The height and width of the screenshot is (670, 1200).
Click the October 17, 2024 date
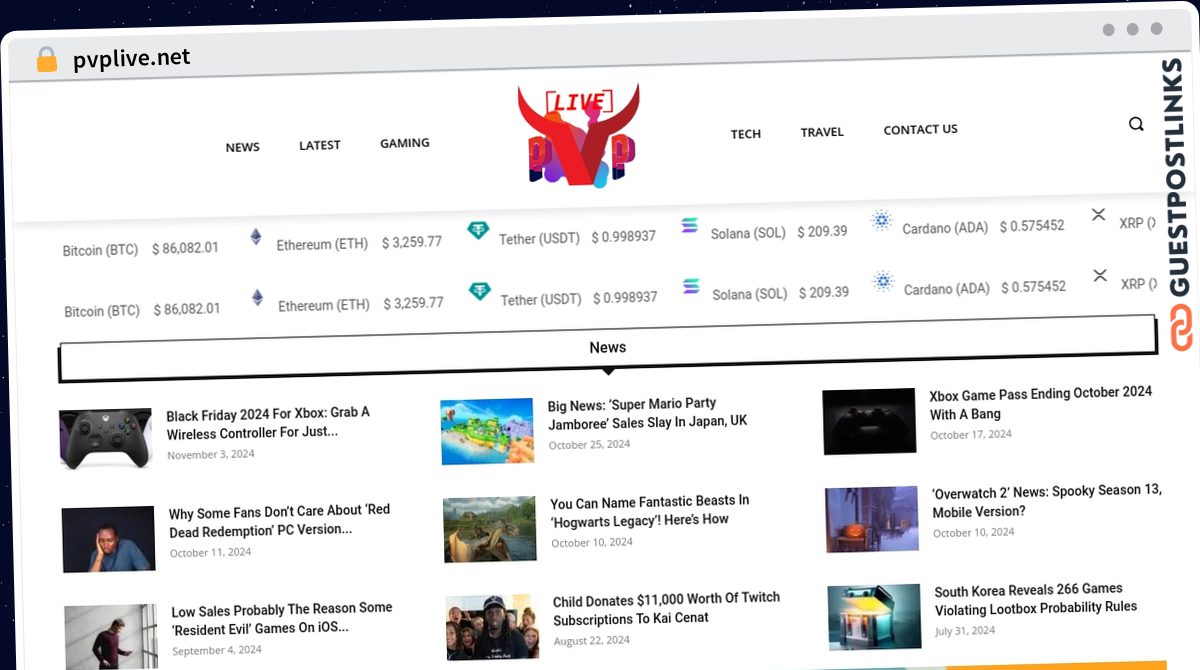pyautogui.click(x=971, y=435)
